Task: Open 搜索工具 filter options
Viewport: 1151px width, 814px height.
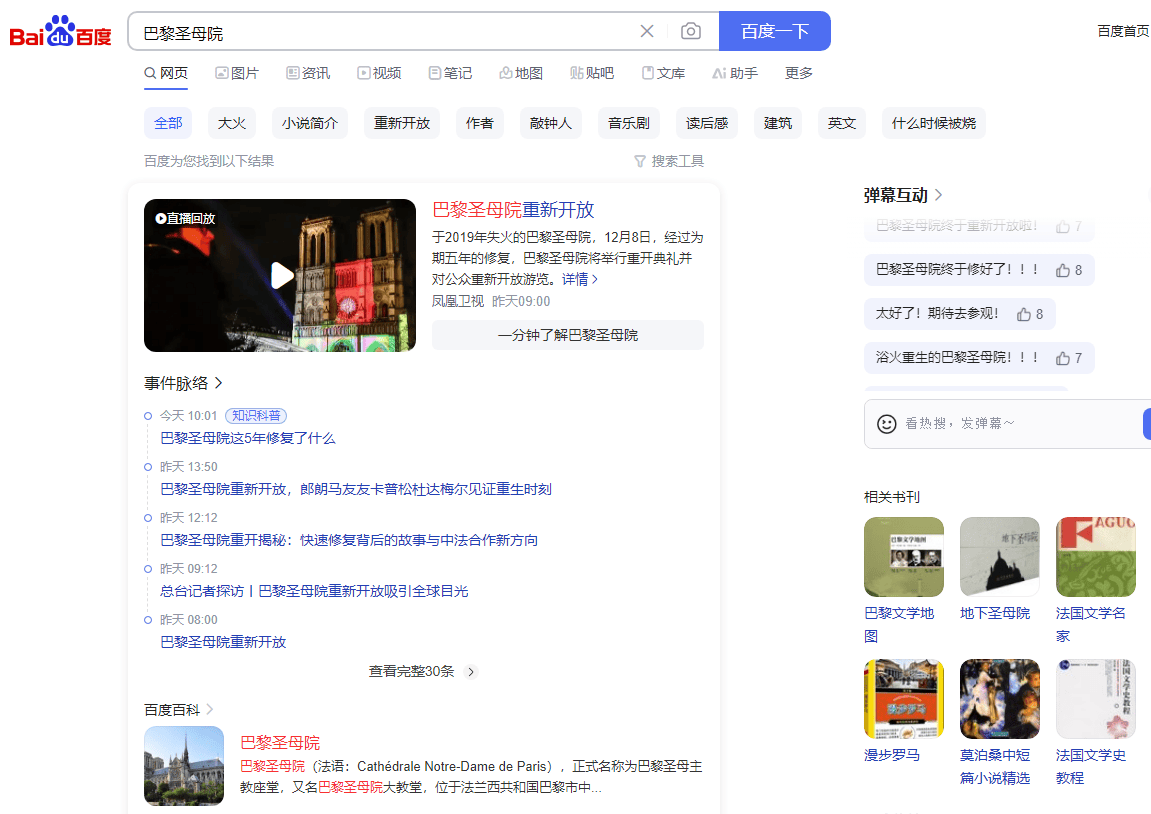Action: pos(669,161)
